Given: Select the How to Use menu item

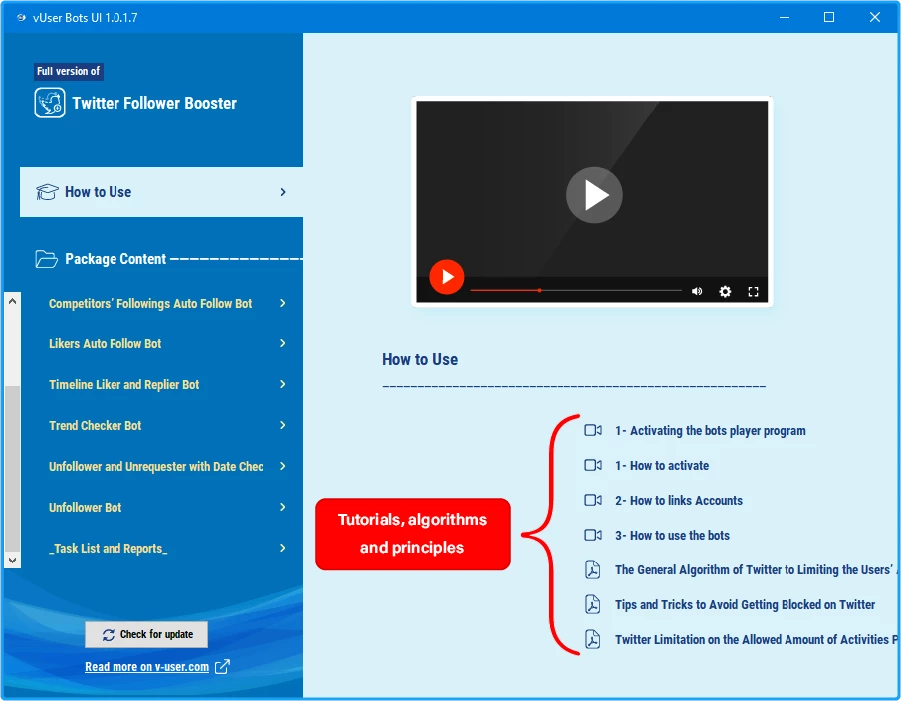Looking at the screenshot, I should (x=161, y=192).
